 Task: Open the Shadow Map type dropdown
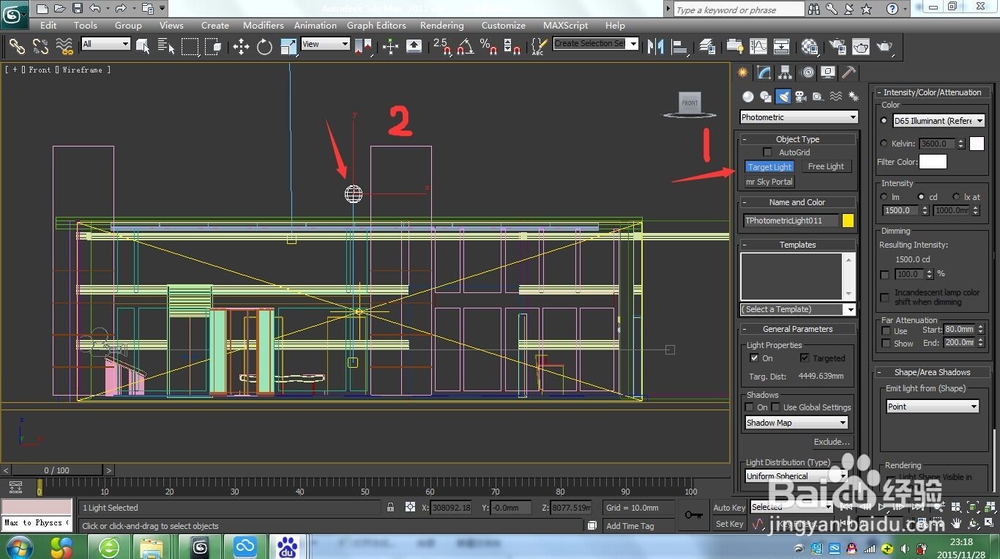point(796,423)
